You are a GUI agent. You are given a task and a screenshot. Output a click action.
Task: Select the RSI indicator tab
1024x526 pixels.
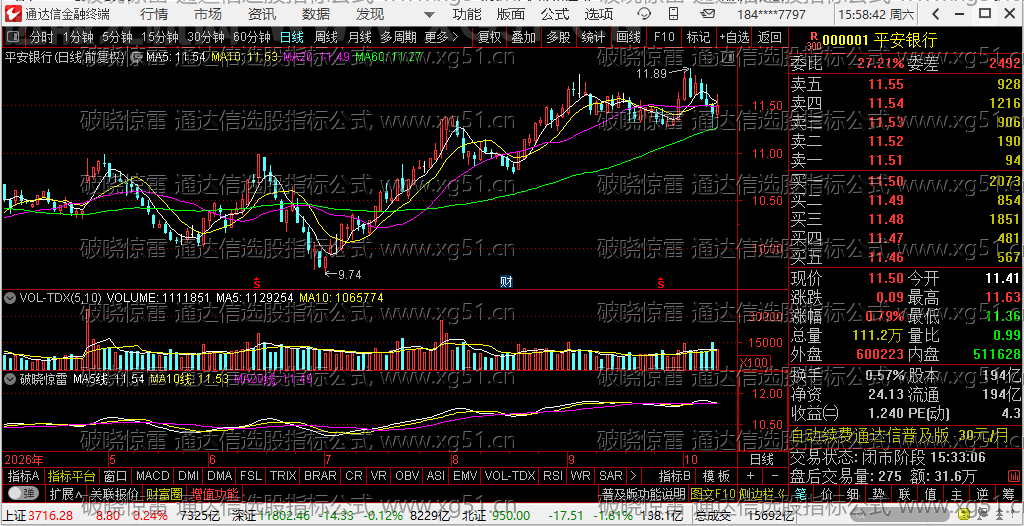coord(552,476)
